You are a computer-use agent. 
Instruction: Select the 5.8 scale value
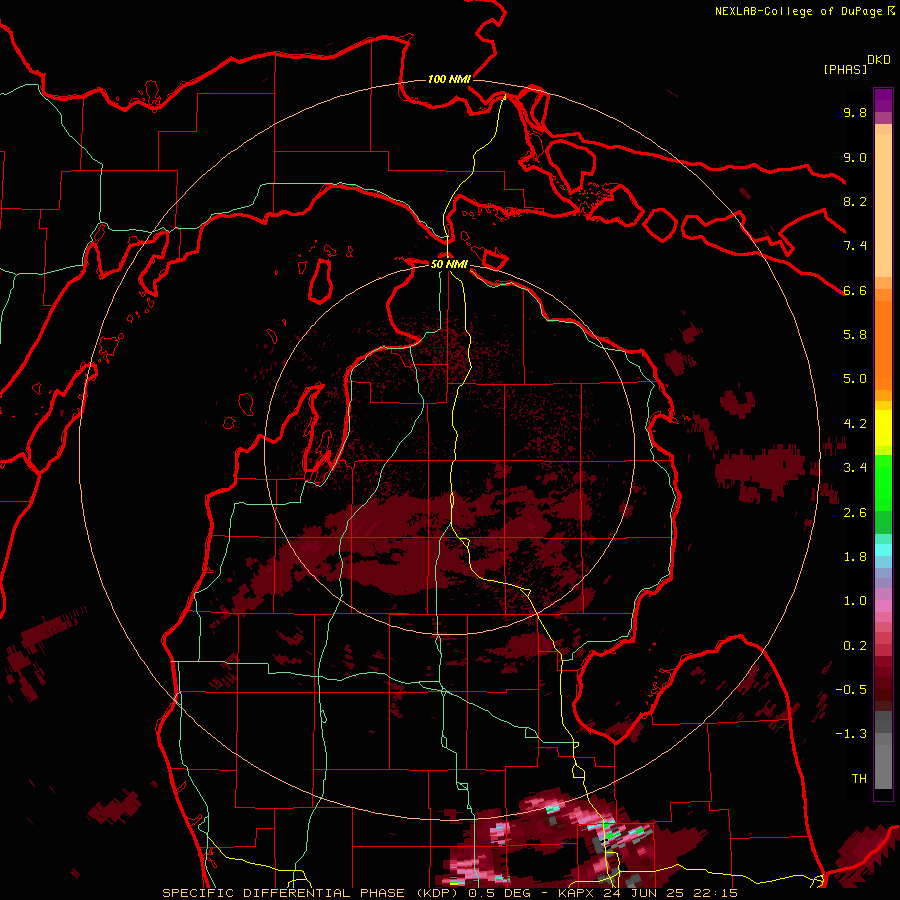[855, 335]
